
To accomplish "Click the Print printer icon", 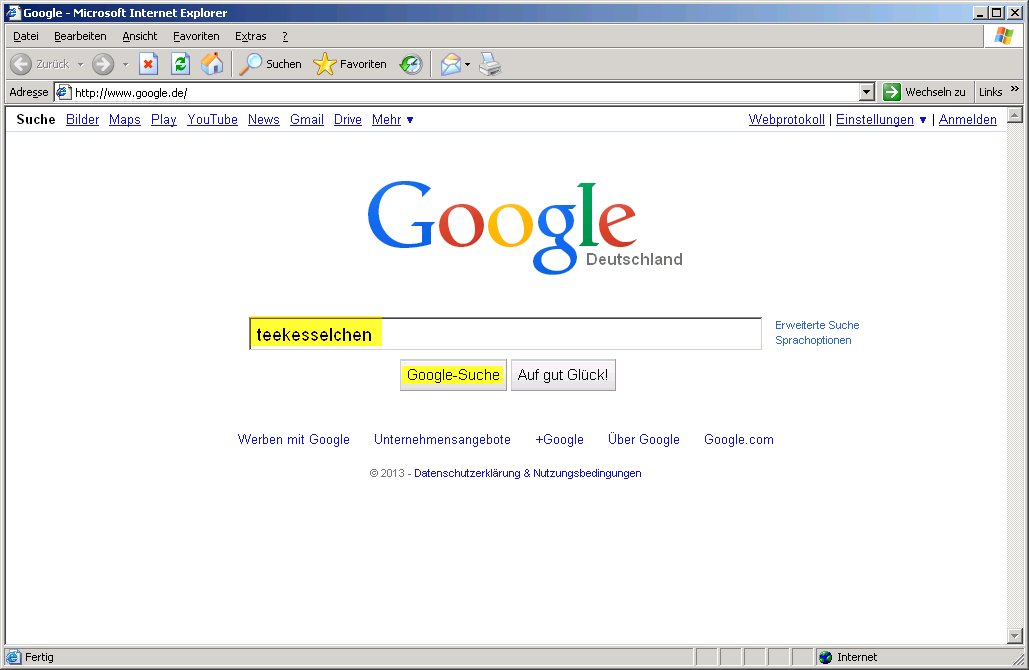I will tap(489, 64).
